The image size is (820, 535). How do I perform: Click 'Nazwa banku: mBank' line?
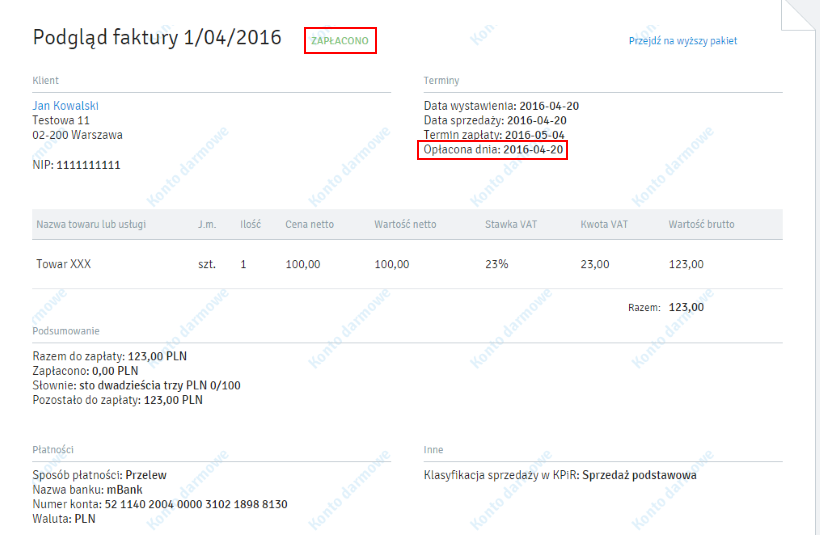(x=87, y=490)
